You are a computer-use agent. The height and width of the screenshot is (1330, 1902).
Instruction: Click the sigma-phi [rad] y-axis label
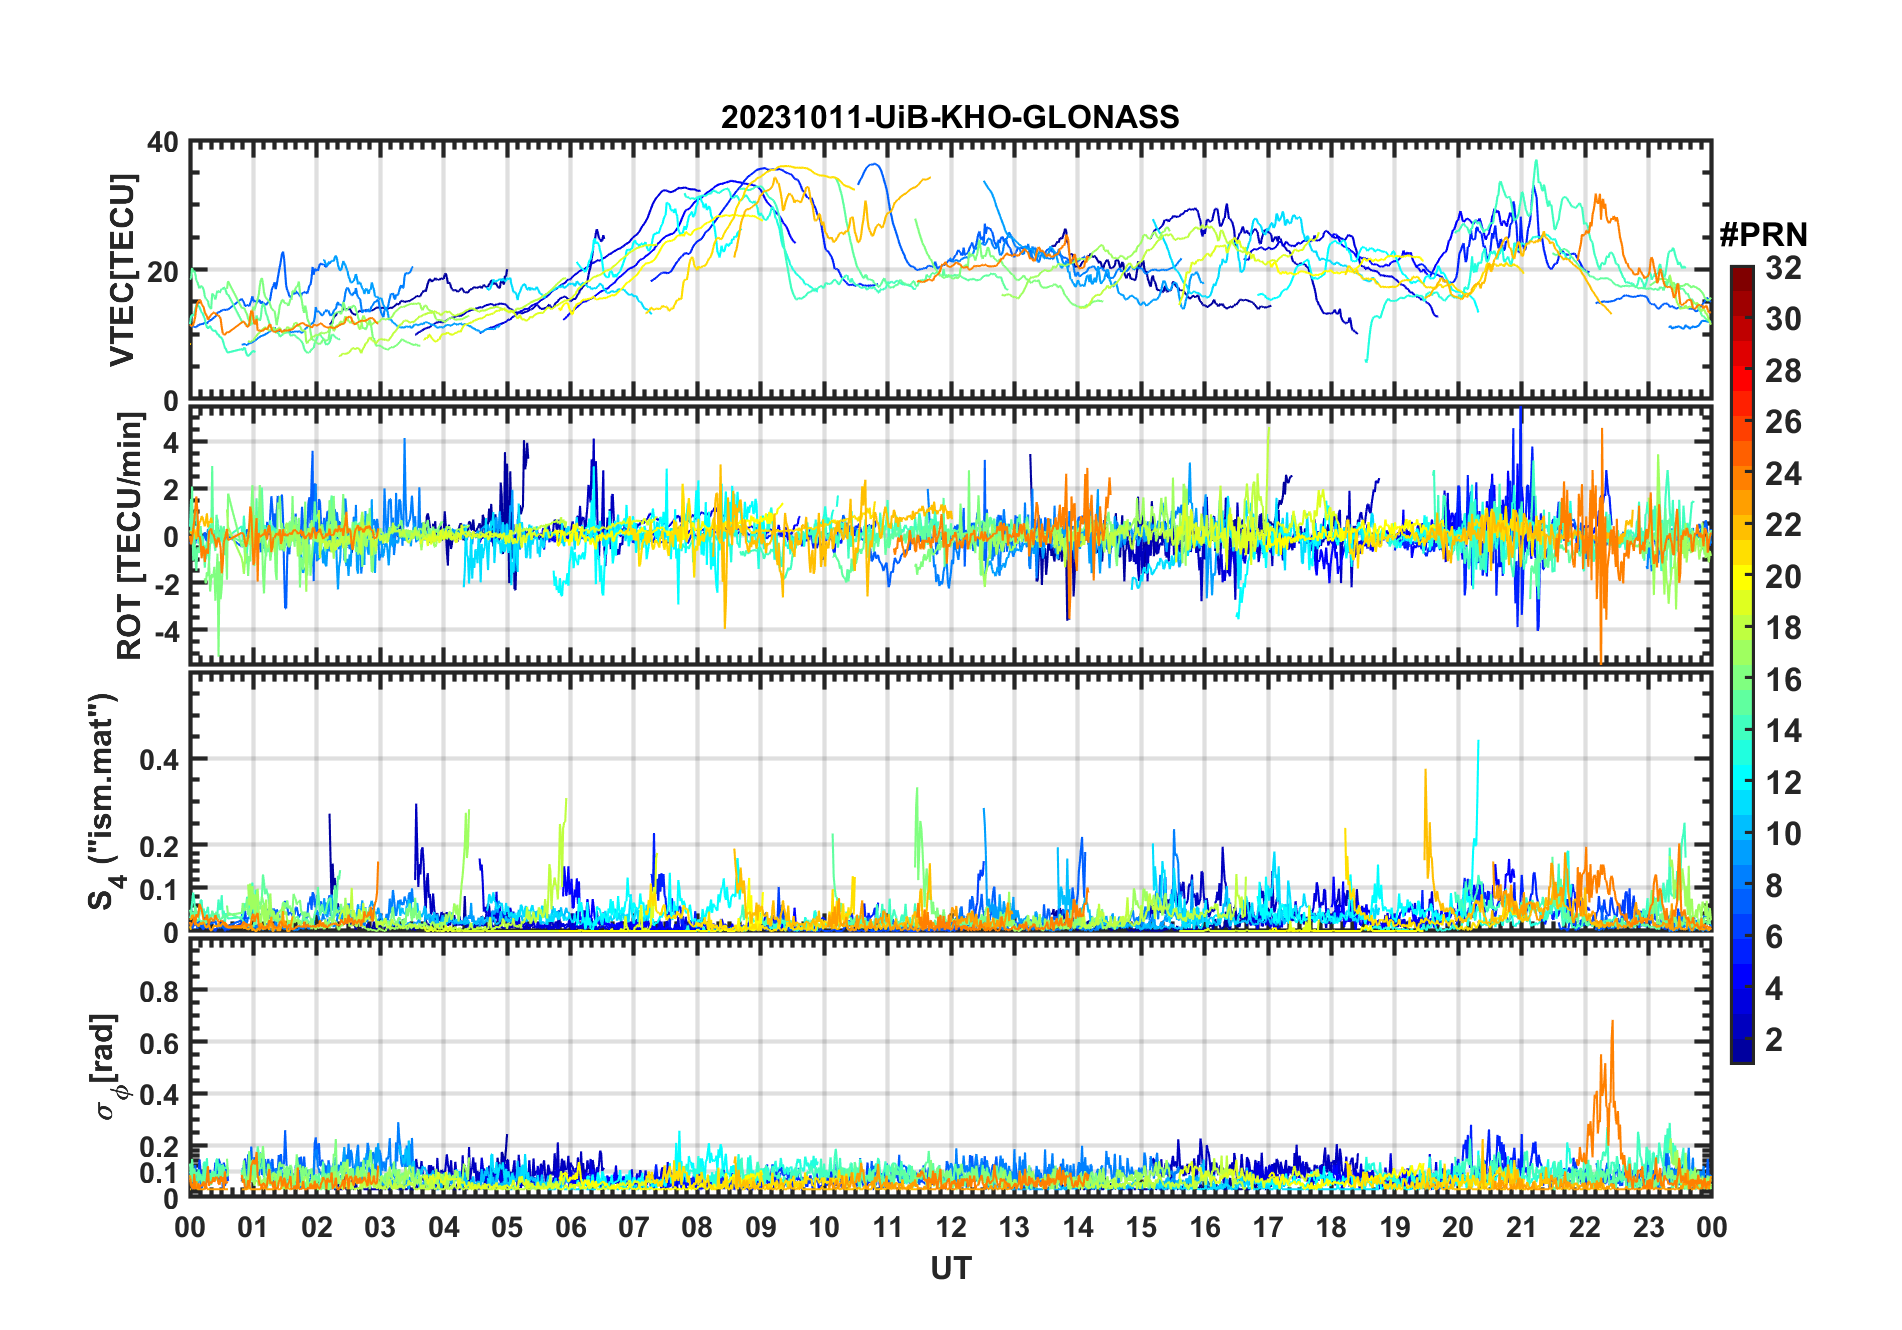tap(108, 1067)
